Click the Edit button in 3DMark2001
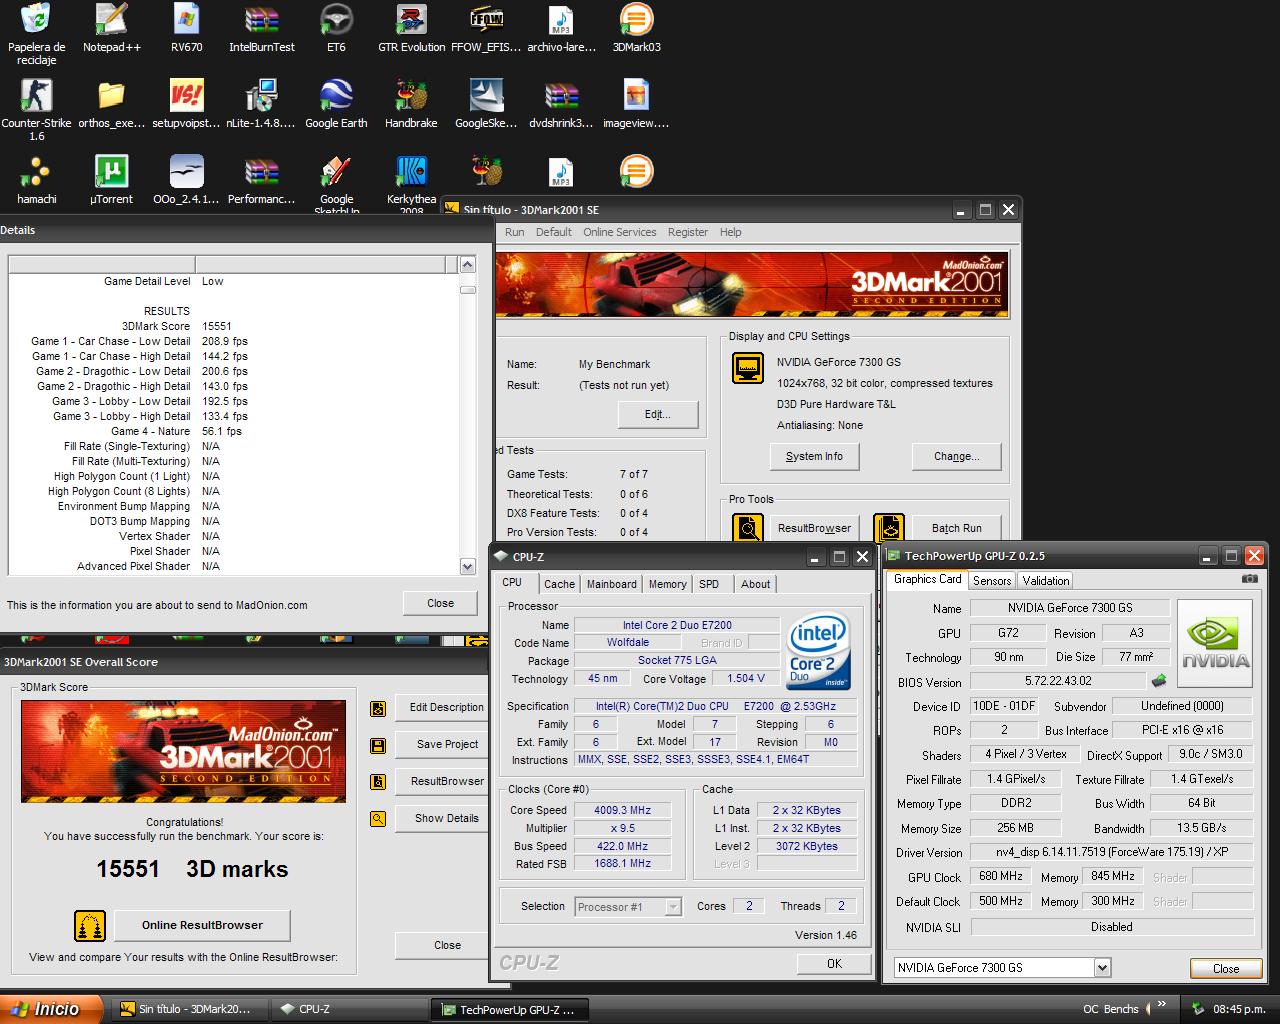This screenshot has width=1280, height=1024. (657, 414)
